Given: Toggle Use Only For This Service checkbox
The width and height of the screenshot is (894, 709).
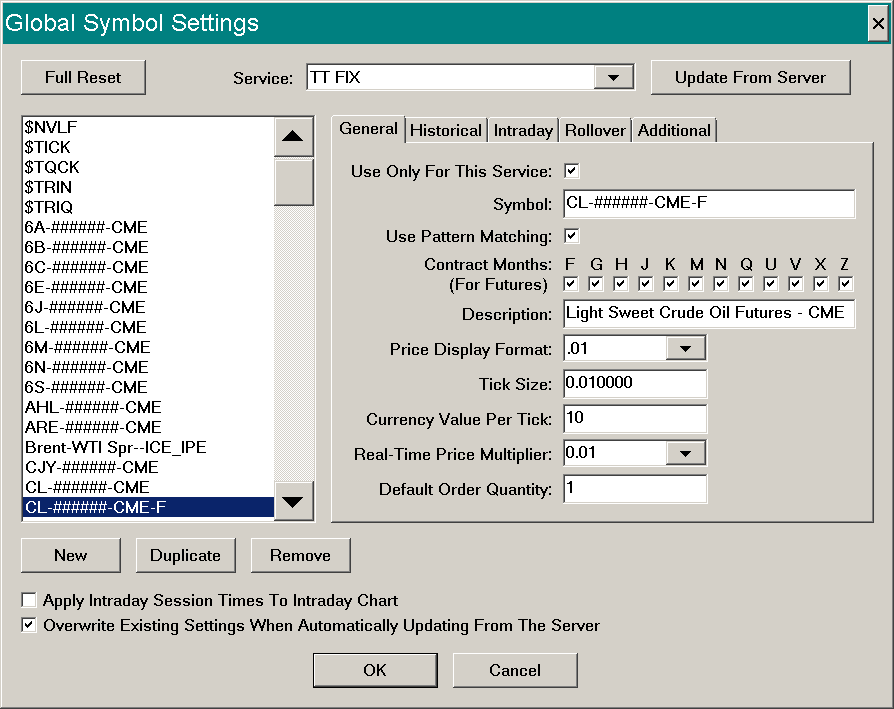Looking at the screenshot, I should (x=571, y=171).
